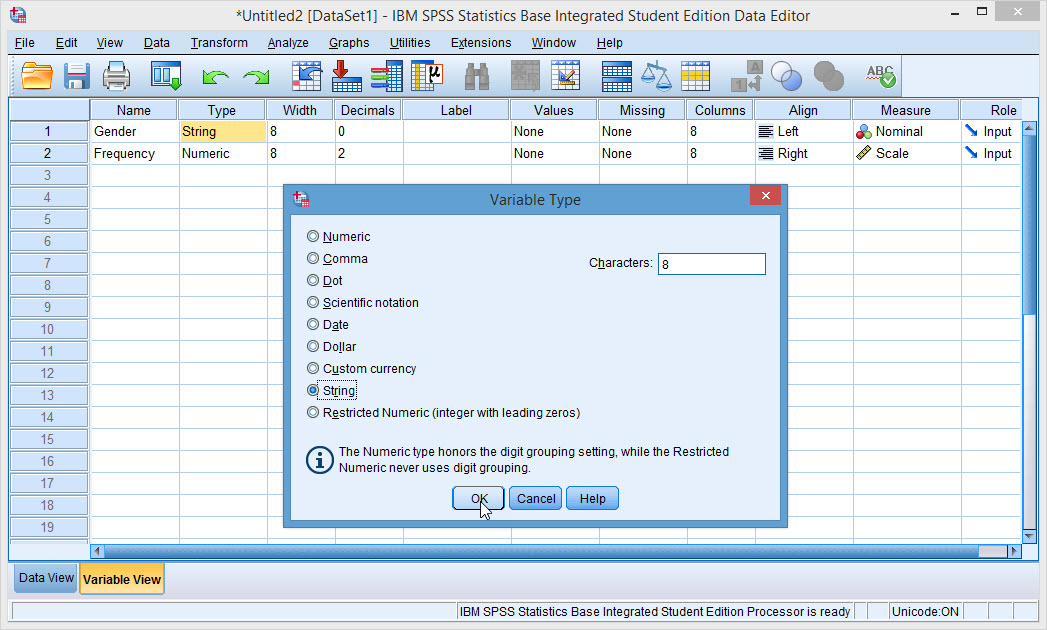Click the Go to case icon
Viewport: 1047px width, 630px height.
pyautogui.click(x=306, y=76)
